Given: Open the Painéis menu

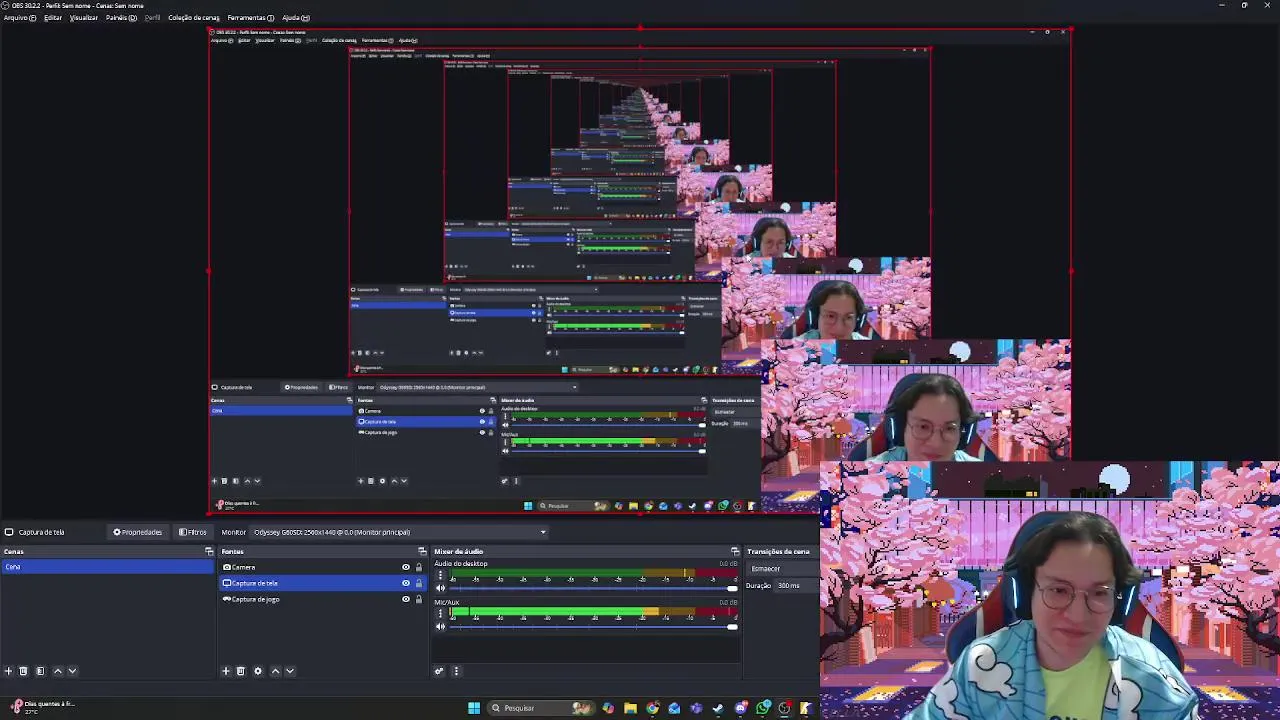Looking at the screenshot, I should 120,18.
